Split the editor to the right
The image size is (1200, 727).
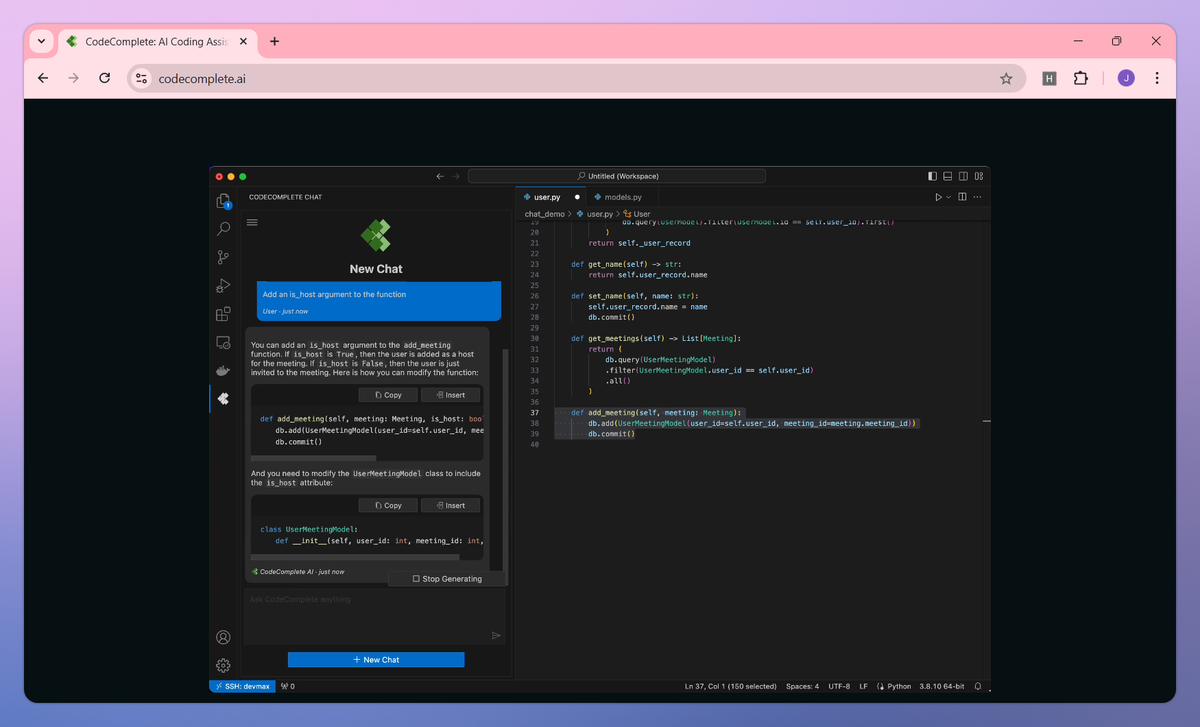[962, 197]
